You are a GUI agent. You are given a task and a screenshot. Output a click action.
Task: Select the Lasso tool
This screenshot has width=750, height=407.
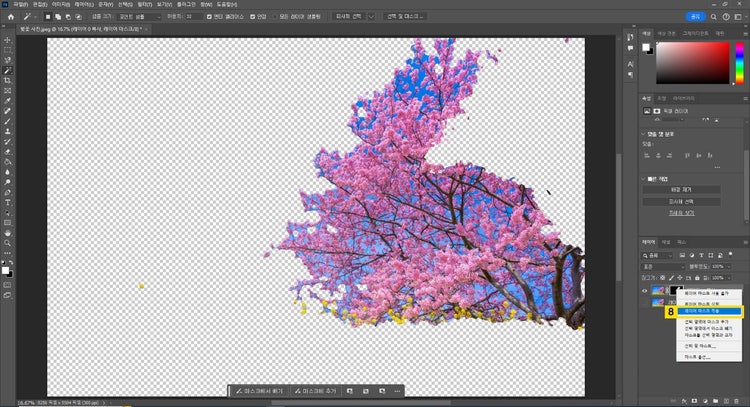[x=8, y=60]
